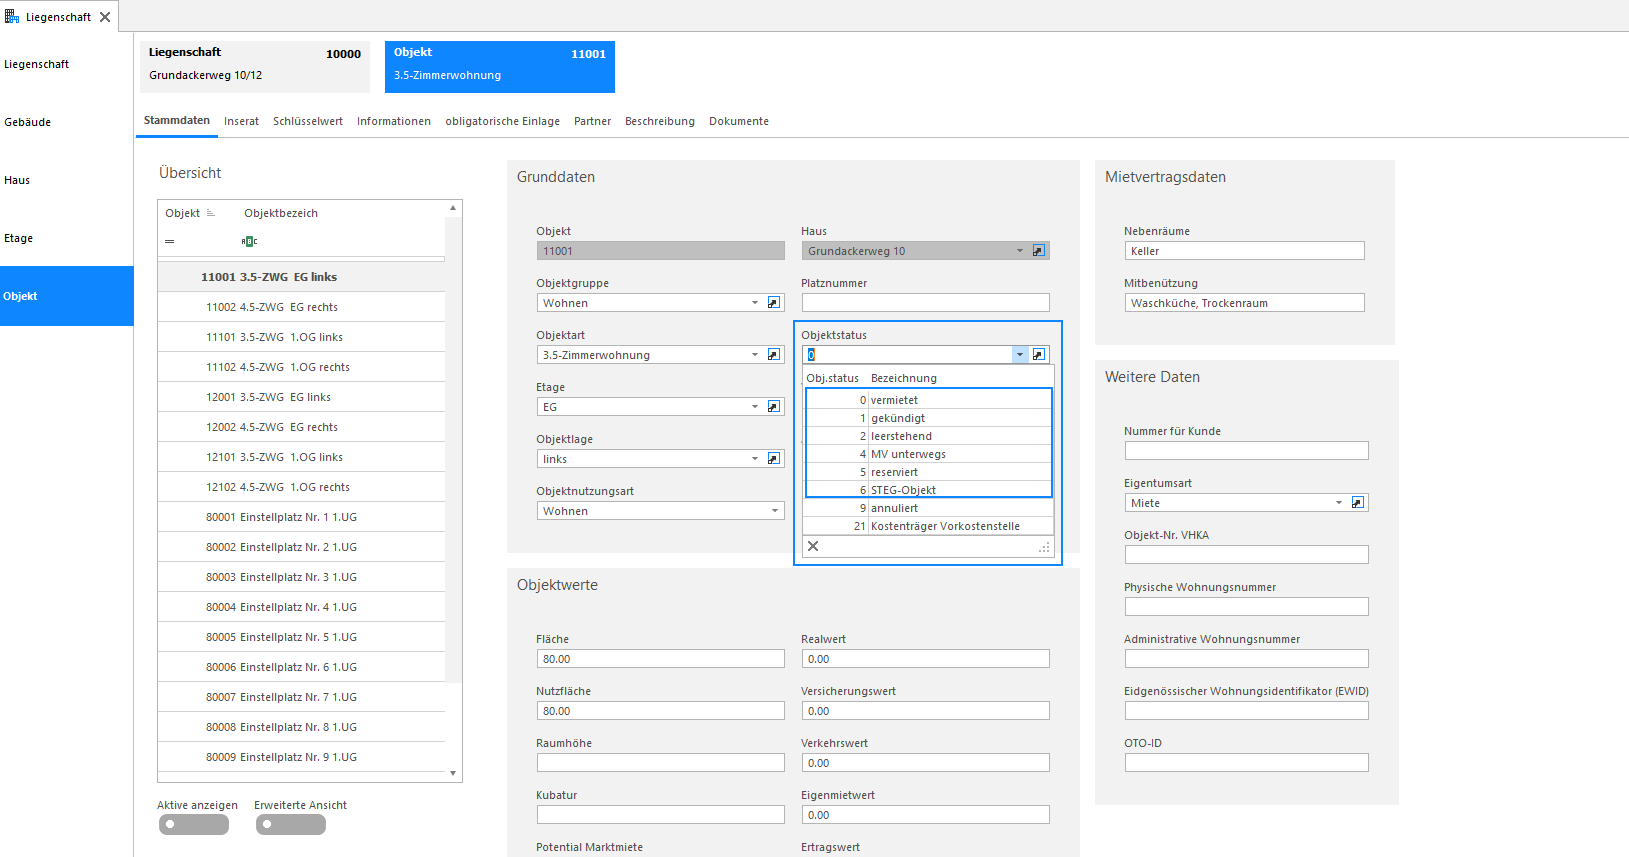Open lookup icon beside Objektlage field
Viewport: 1629px width, 857px height.
coord(774,459)
